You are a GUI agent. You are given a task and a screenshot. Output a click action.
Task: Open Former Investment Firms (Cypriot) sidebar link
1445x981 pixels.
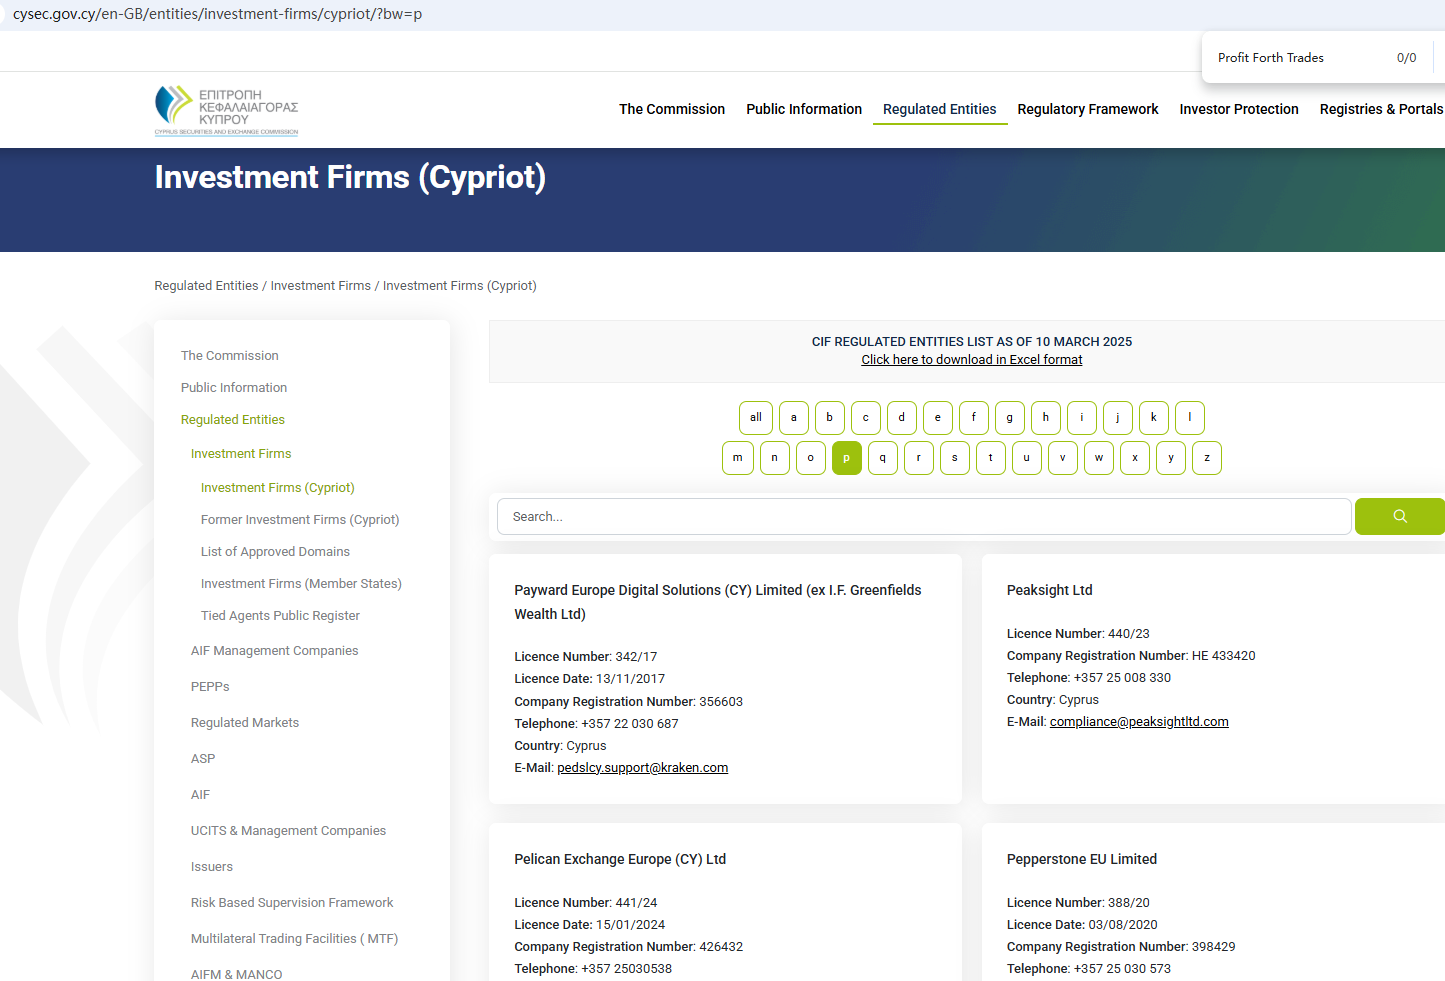pos(299,520)
